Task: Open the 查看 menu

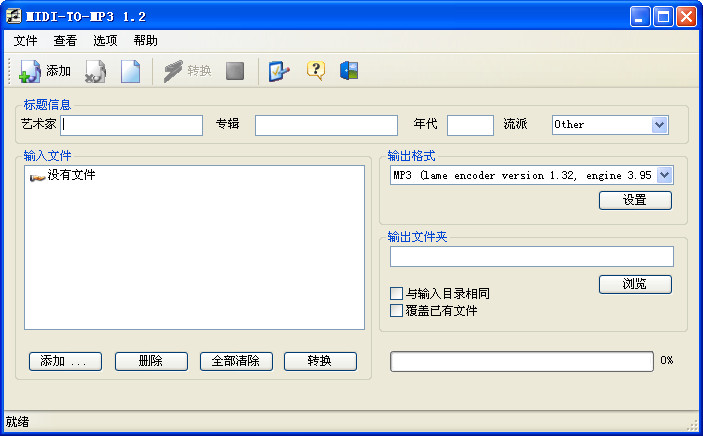Action: [x=65, y=41]
